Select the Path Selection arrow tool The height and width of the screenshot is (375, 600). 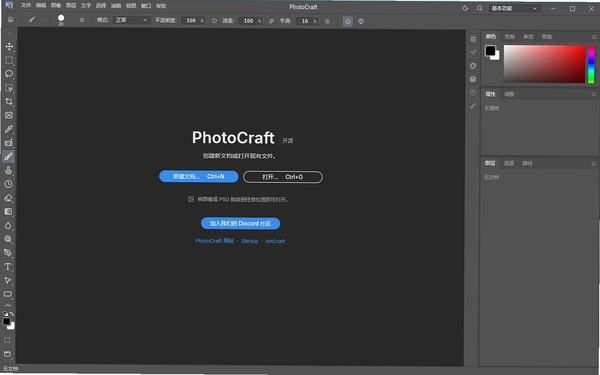[x=8, y=280]
